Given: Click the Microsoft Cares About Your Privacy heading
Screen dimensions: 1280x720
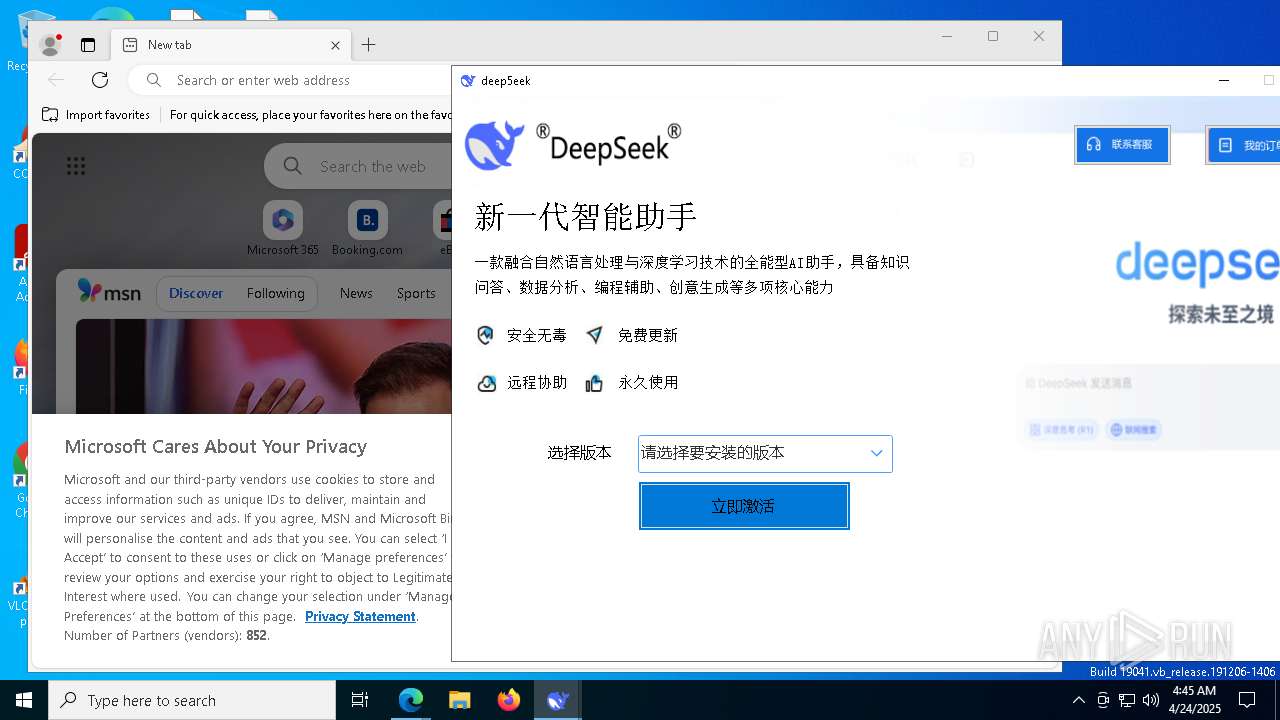Looking at the screenshot, I should pos(215,446).
